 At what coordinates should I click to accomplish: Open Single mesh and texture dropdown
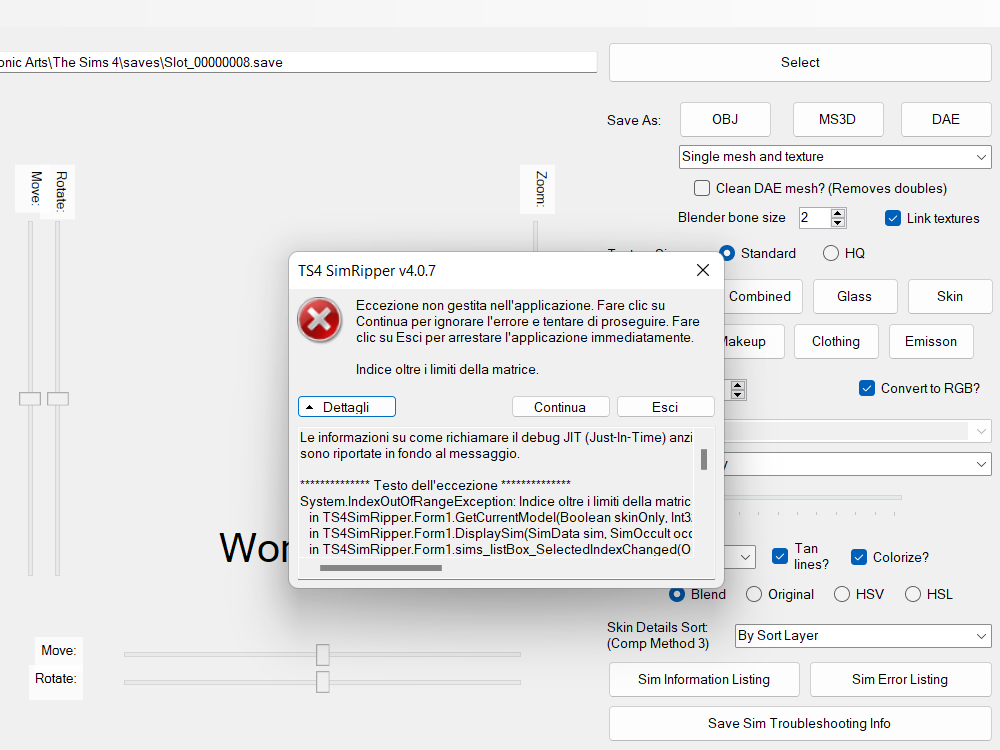pos(835,157)
